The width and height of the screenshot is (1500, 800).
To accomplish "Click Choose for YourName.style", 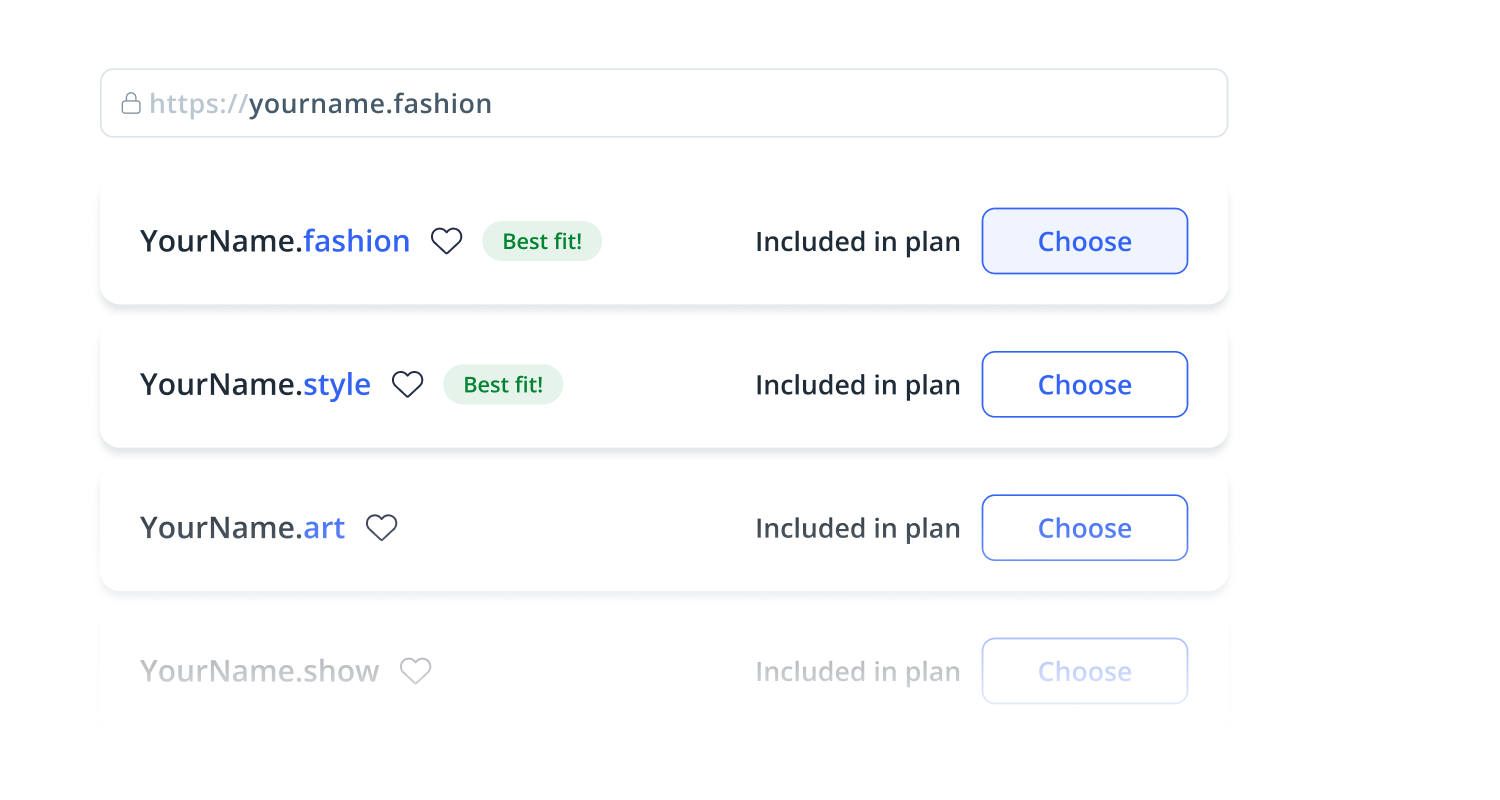I will coord(1084,384).
